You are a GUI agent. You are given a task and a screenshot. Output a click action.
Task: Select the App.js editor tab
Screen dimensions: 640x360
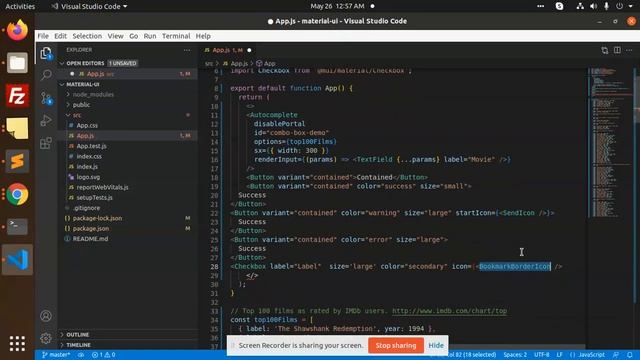coord(227,50)
